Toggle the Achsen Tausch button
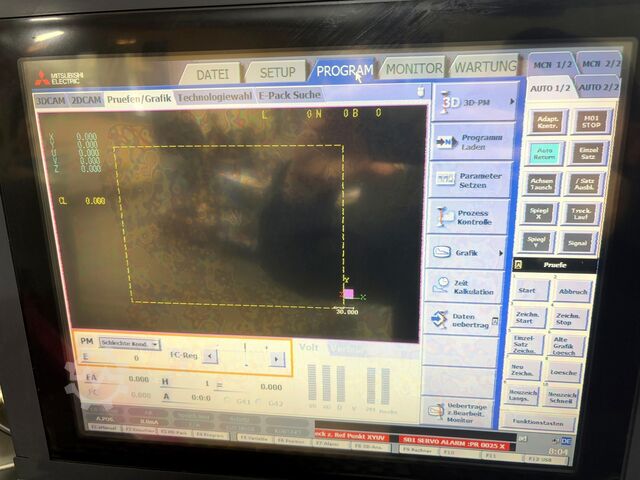Screen dimensions: 640x480 [542, 184]
